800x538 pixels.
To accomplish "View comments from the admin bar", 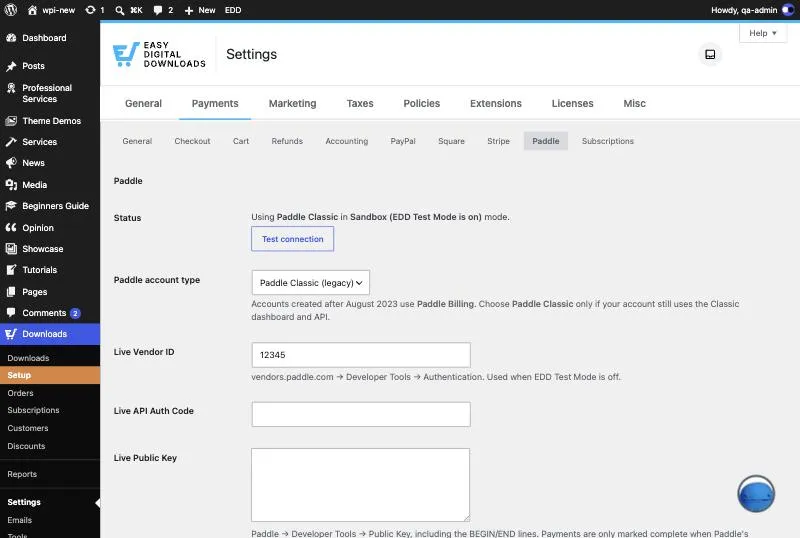I will 163,10.
